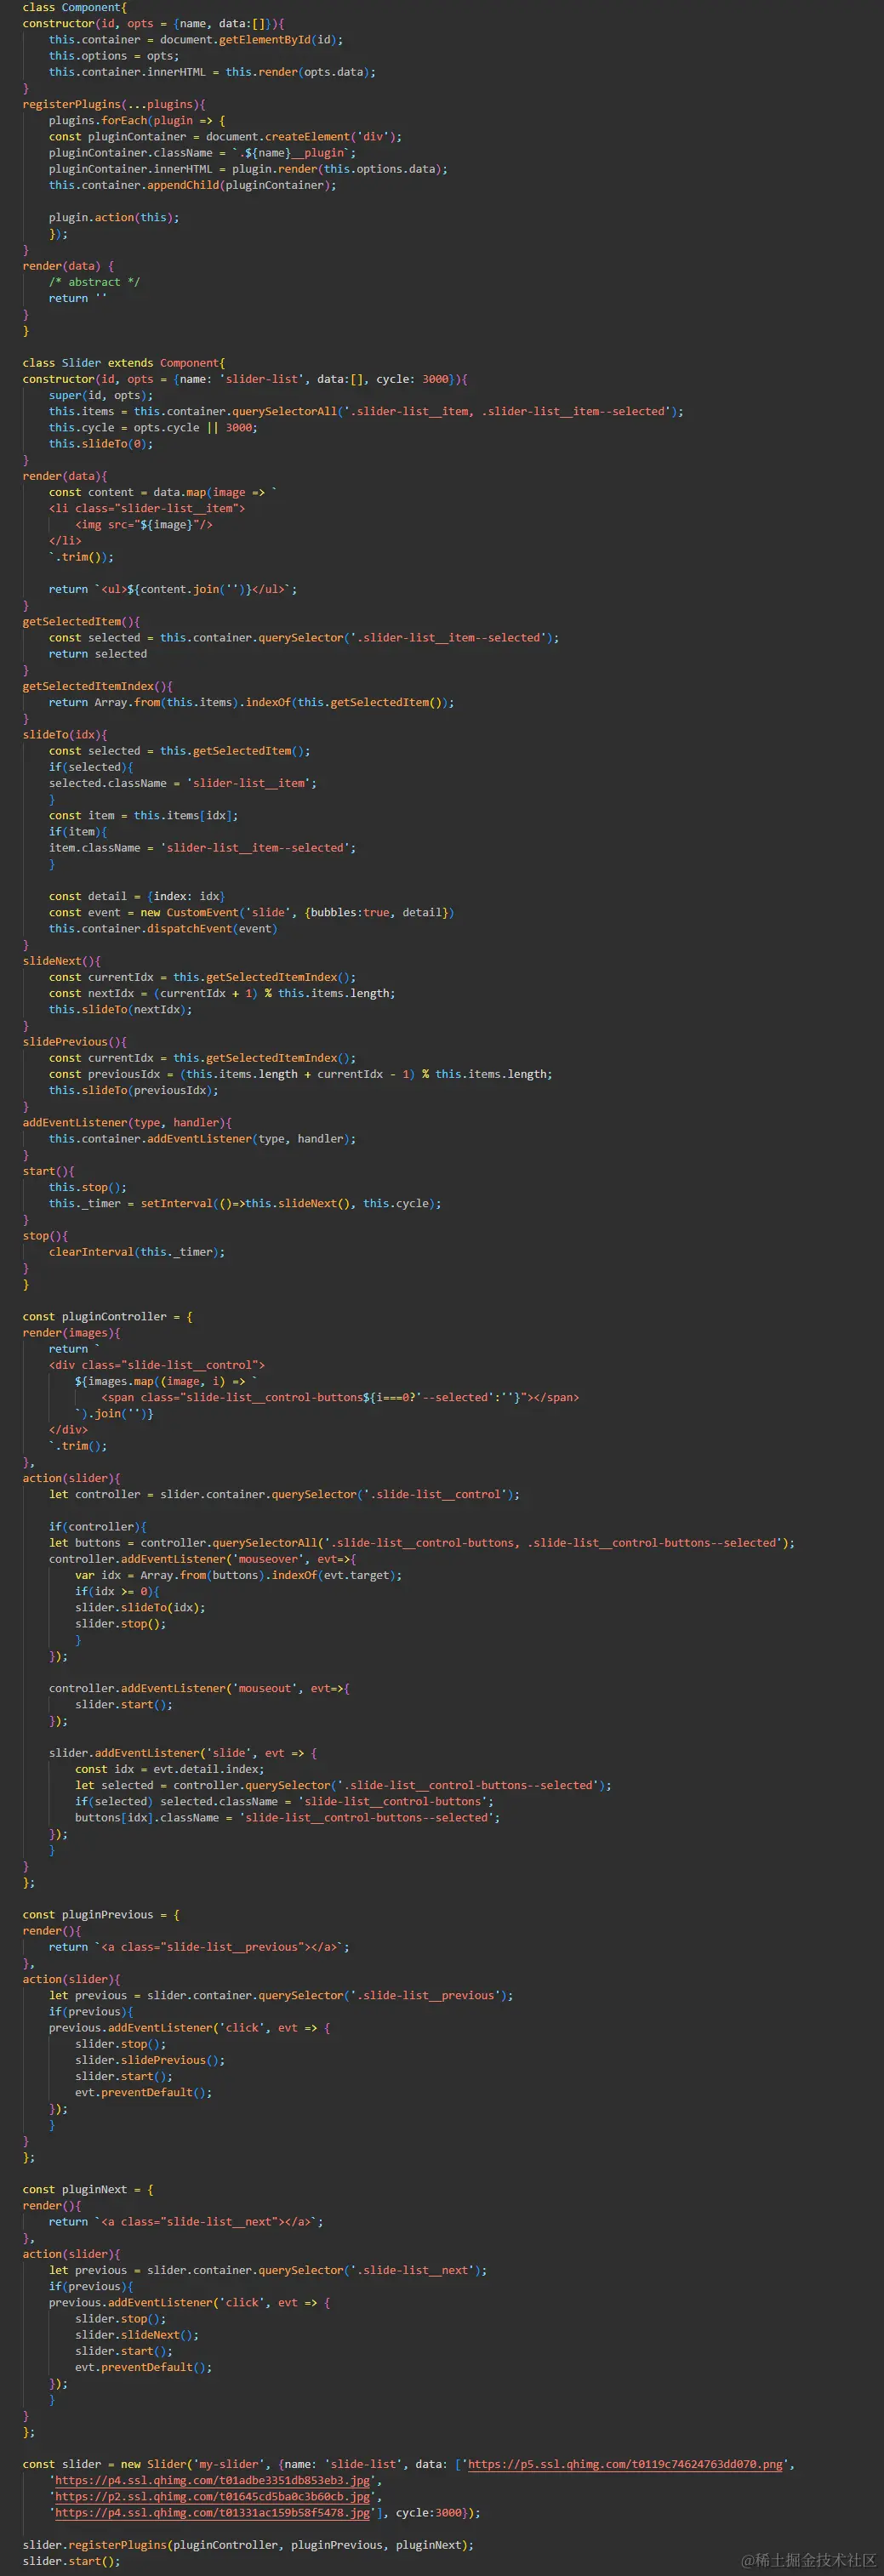This screenshot has height=2576, width=884.
Task: Click the 'return selected' line
Action: point(98,654)
